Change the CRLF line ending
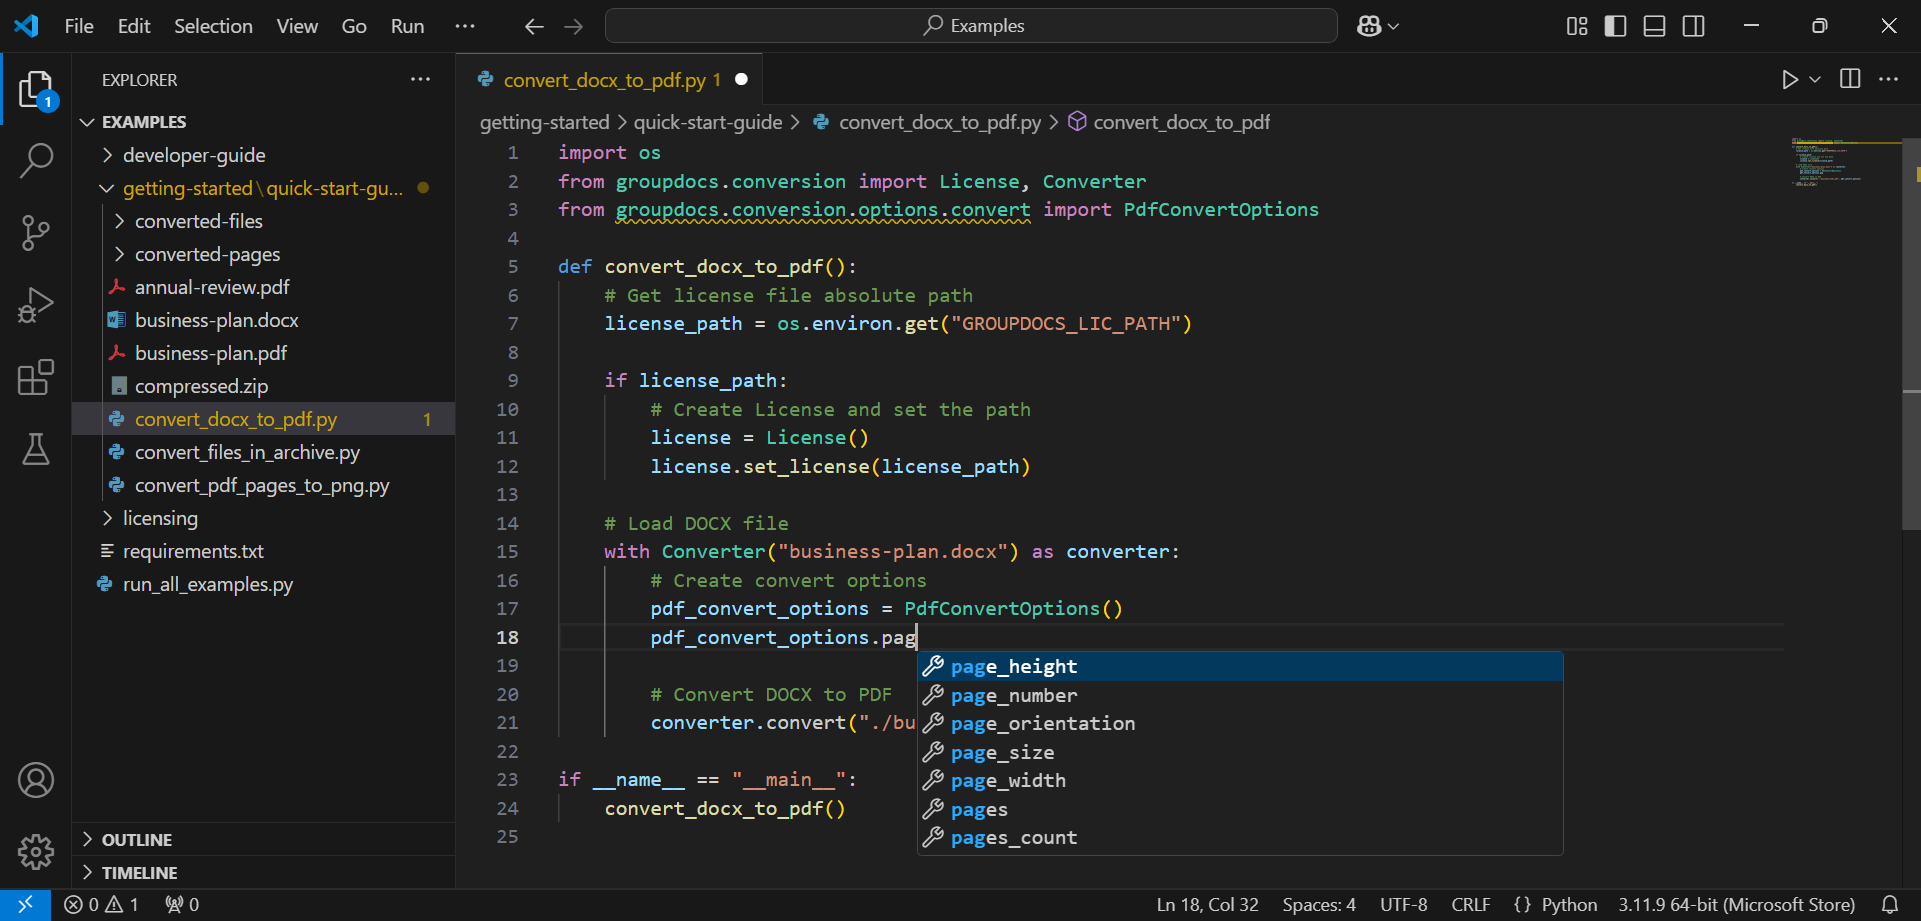The width and height of the screenshot is (1921, 921). pyautogui.click(x=1470, y=904)
